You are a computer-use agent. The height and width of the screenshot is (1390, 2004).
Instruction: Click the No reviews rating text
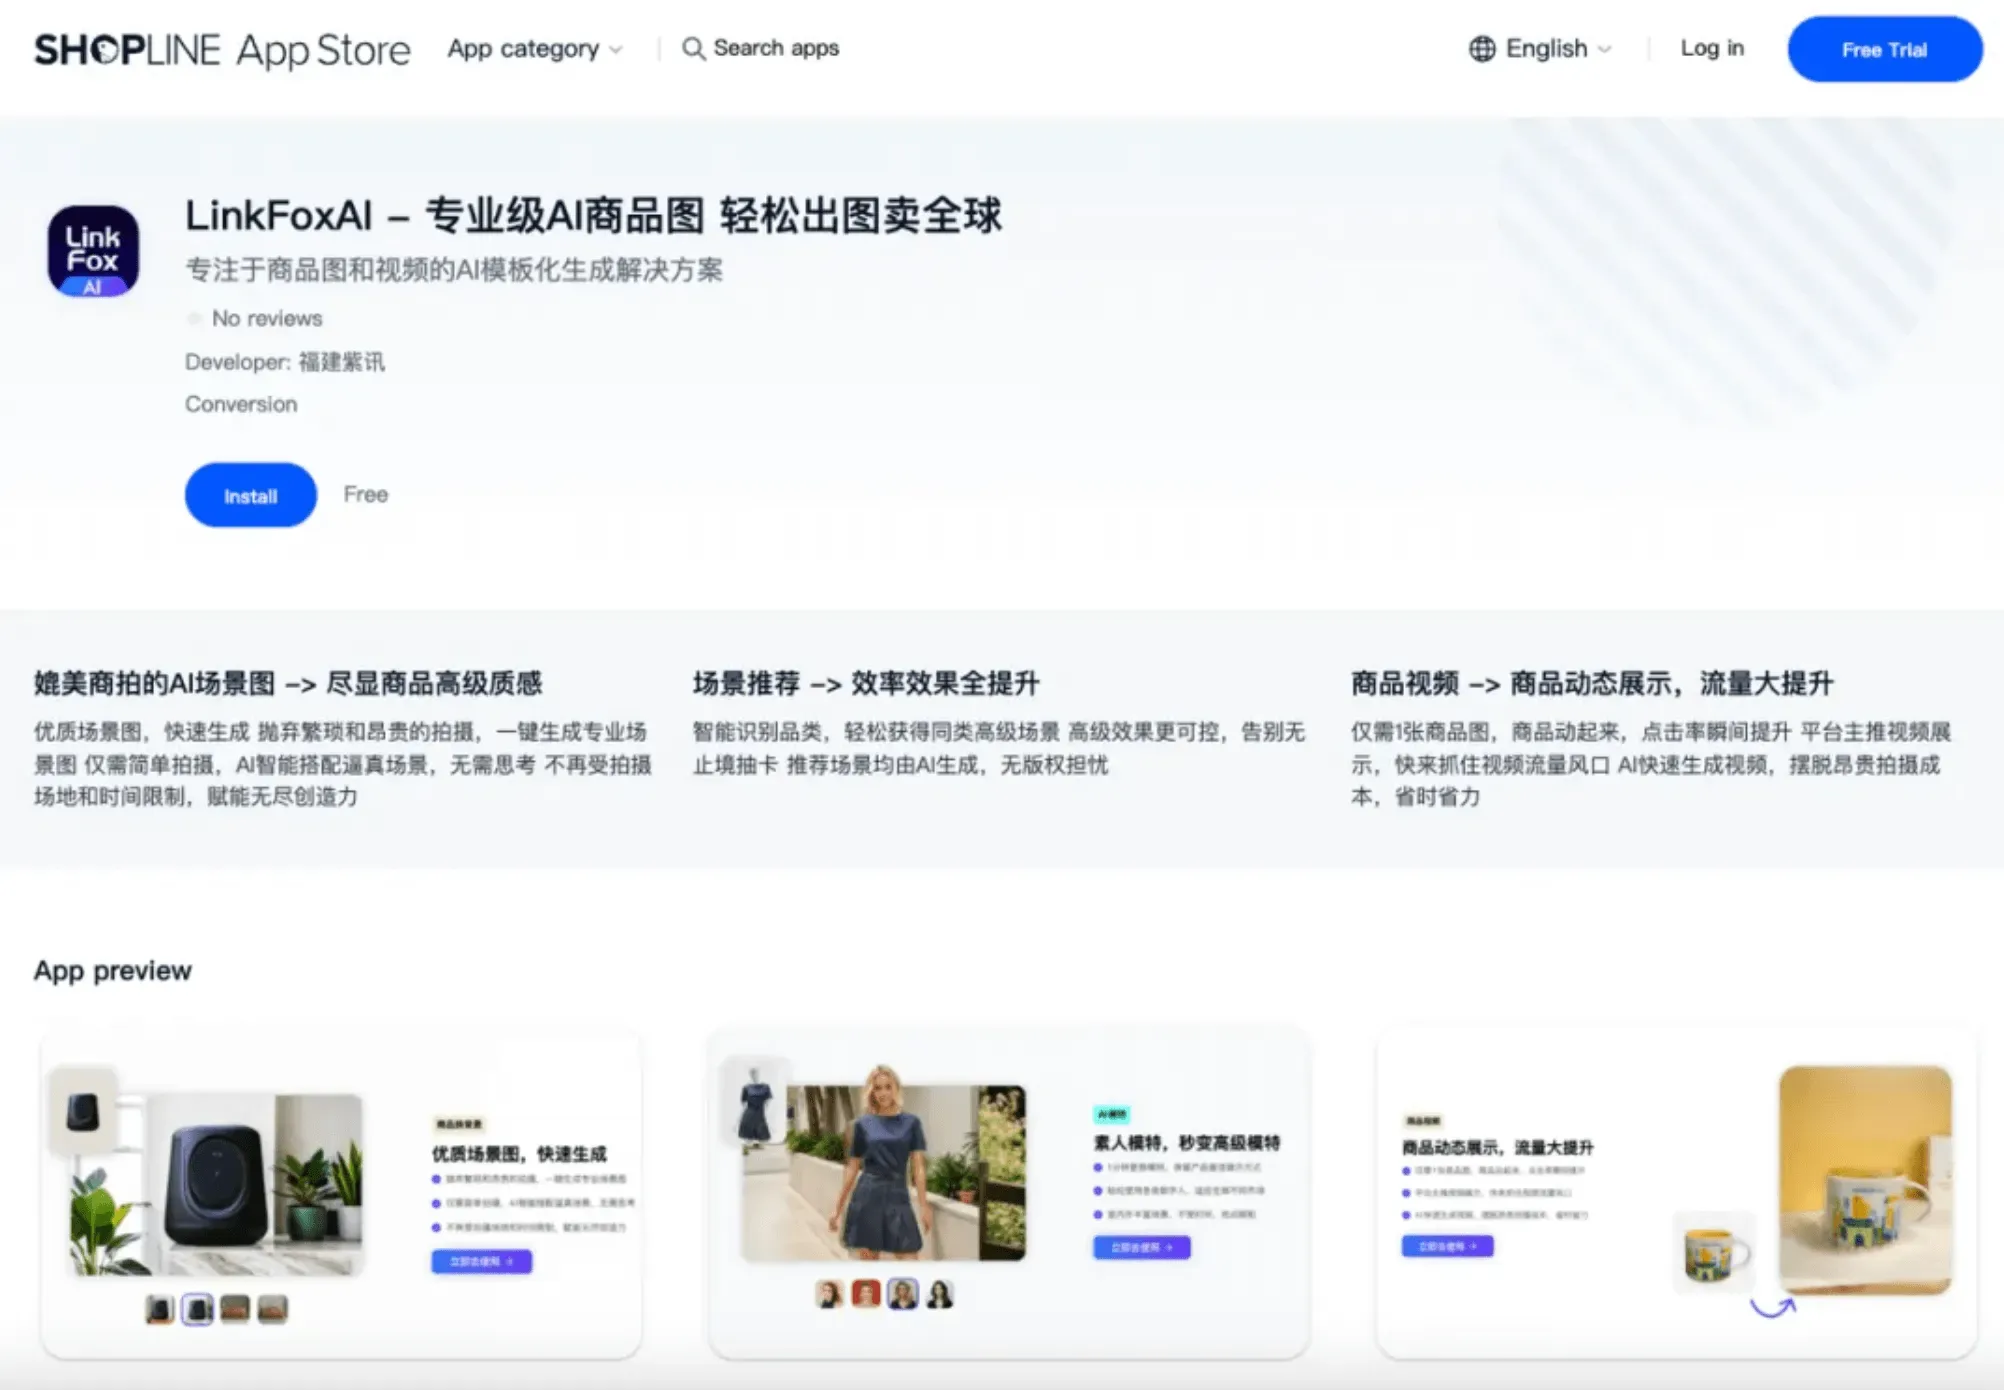(267, 319)
